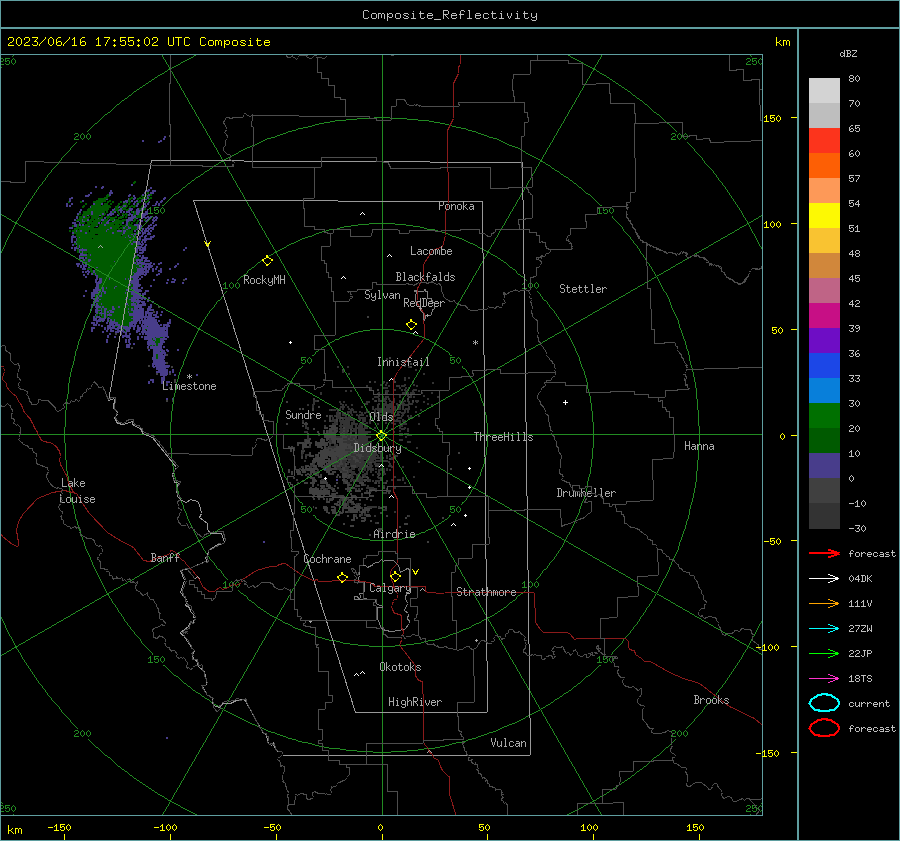Viewport: 900px width, 841px height.
Task: Click the cyan current ellipse legend icon
Action: click(x=824, y=703)
